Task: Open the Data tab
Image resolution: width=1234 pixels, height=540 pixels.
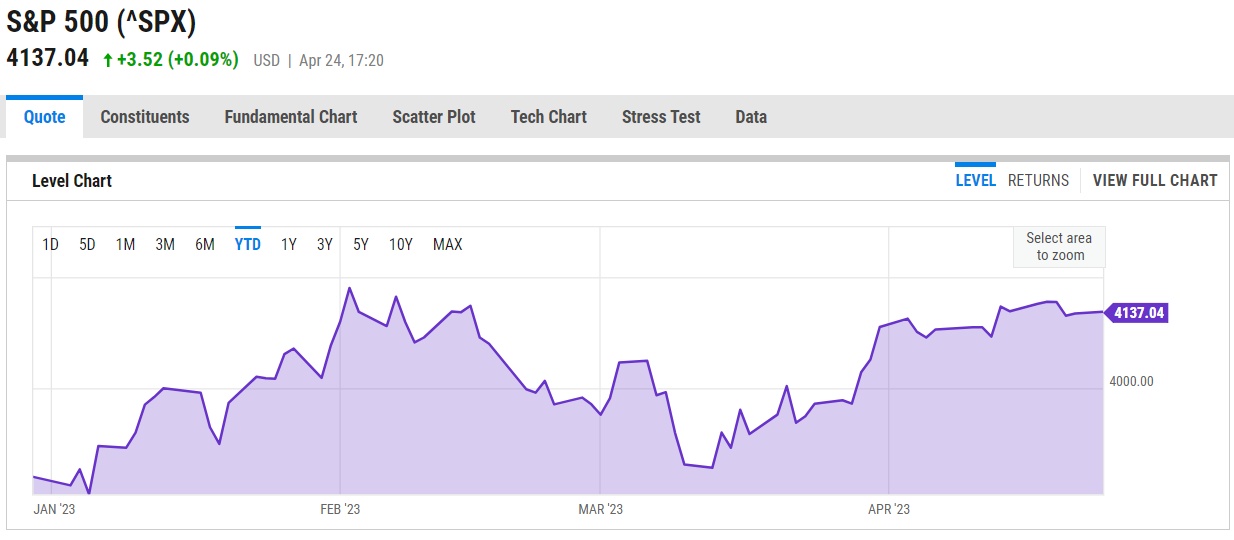Action: tap(751, 117)
